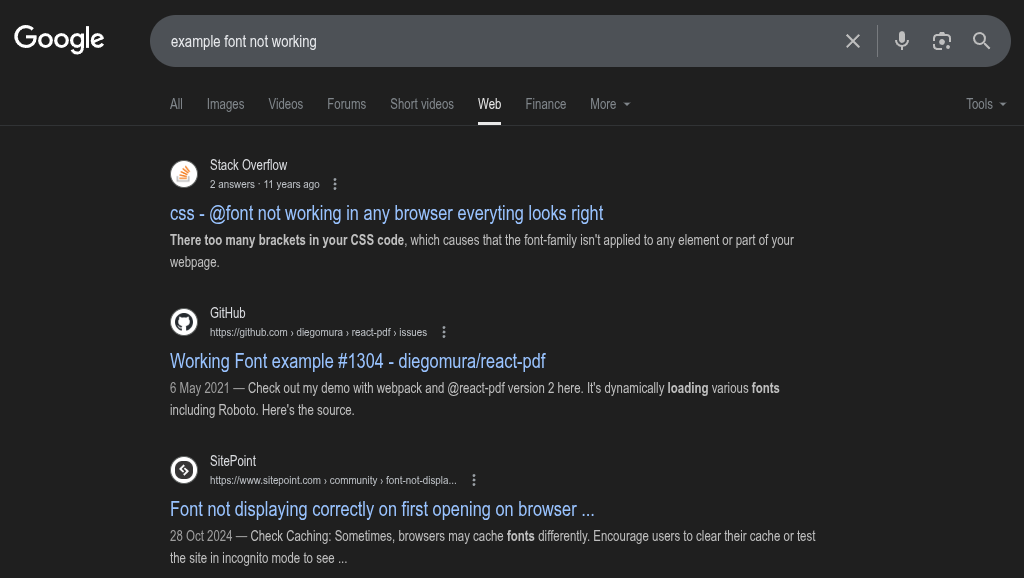This screenshot has height=578, width=1024.
Task: Clear the search query with X icon
Action: [x=853, y=41]
